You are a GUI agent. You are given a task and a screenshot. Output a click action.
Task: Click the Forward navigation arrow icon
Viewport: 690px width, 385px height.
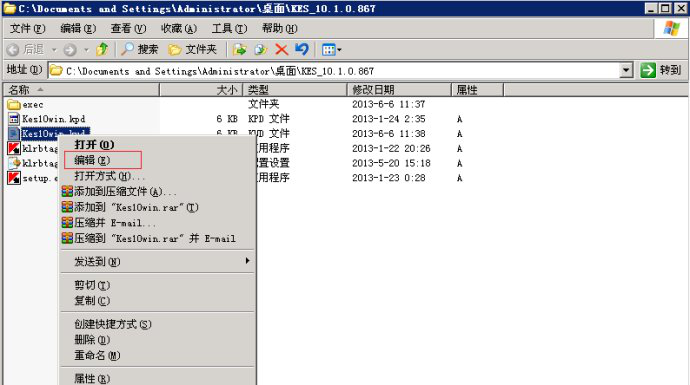pyautogui.click(x=70, y=50)
